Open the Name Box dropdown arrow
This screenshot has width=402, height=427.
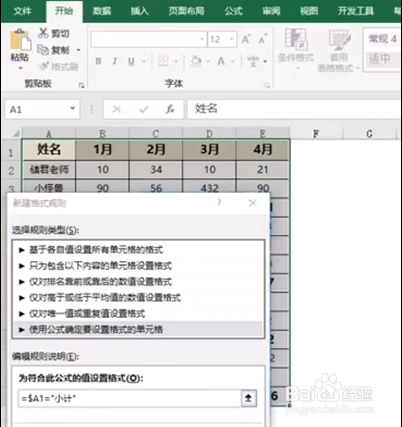tap(72, 109)
